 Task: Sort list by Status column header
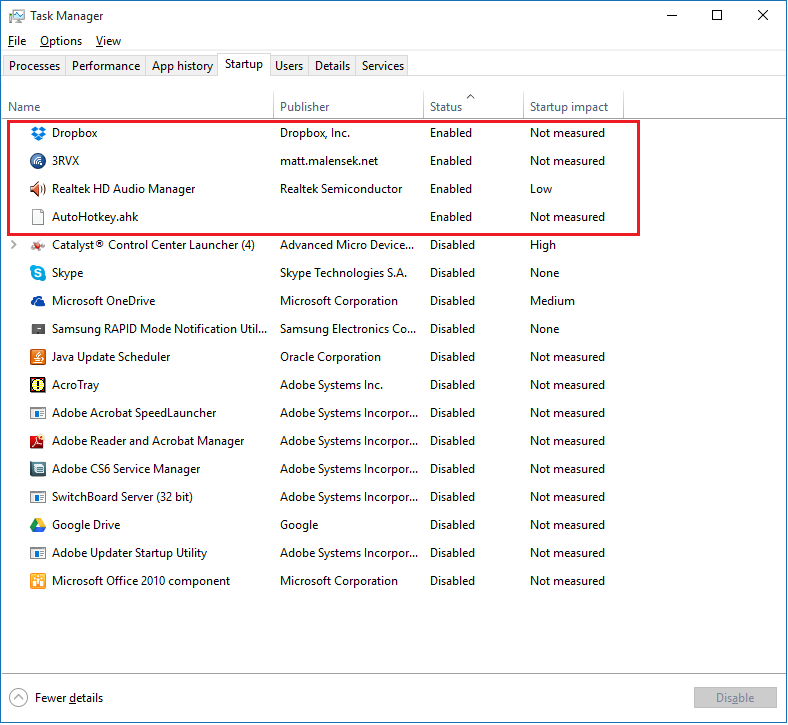446,107
